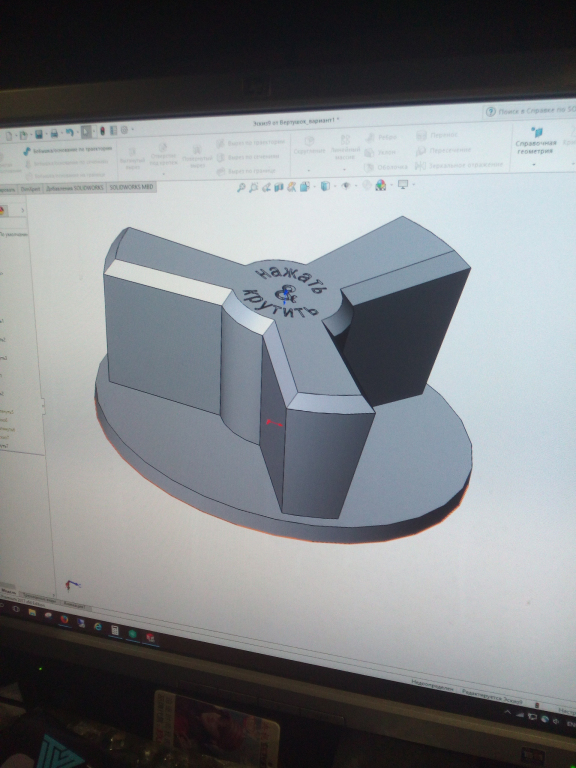Image resolution: width=576 pixels, height=768 pixels.
Task: Expand the dropdown under Скругление
Action: pyautogui.click(x=309, y=170)
